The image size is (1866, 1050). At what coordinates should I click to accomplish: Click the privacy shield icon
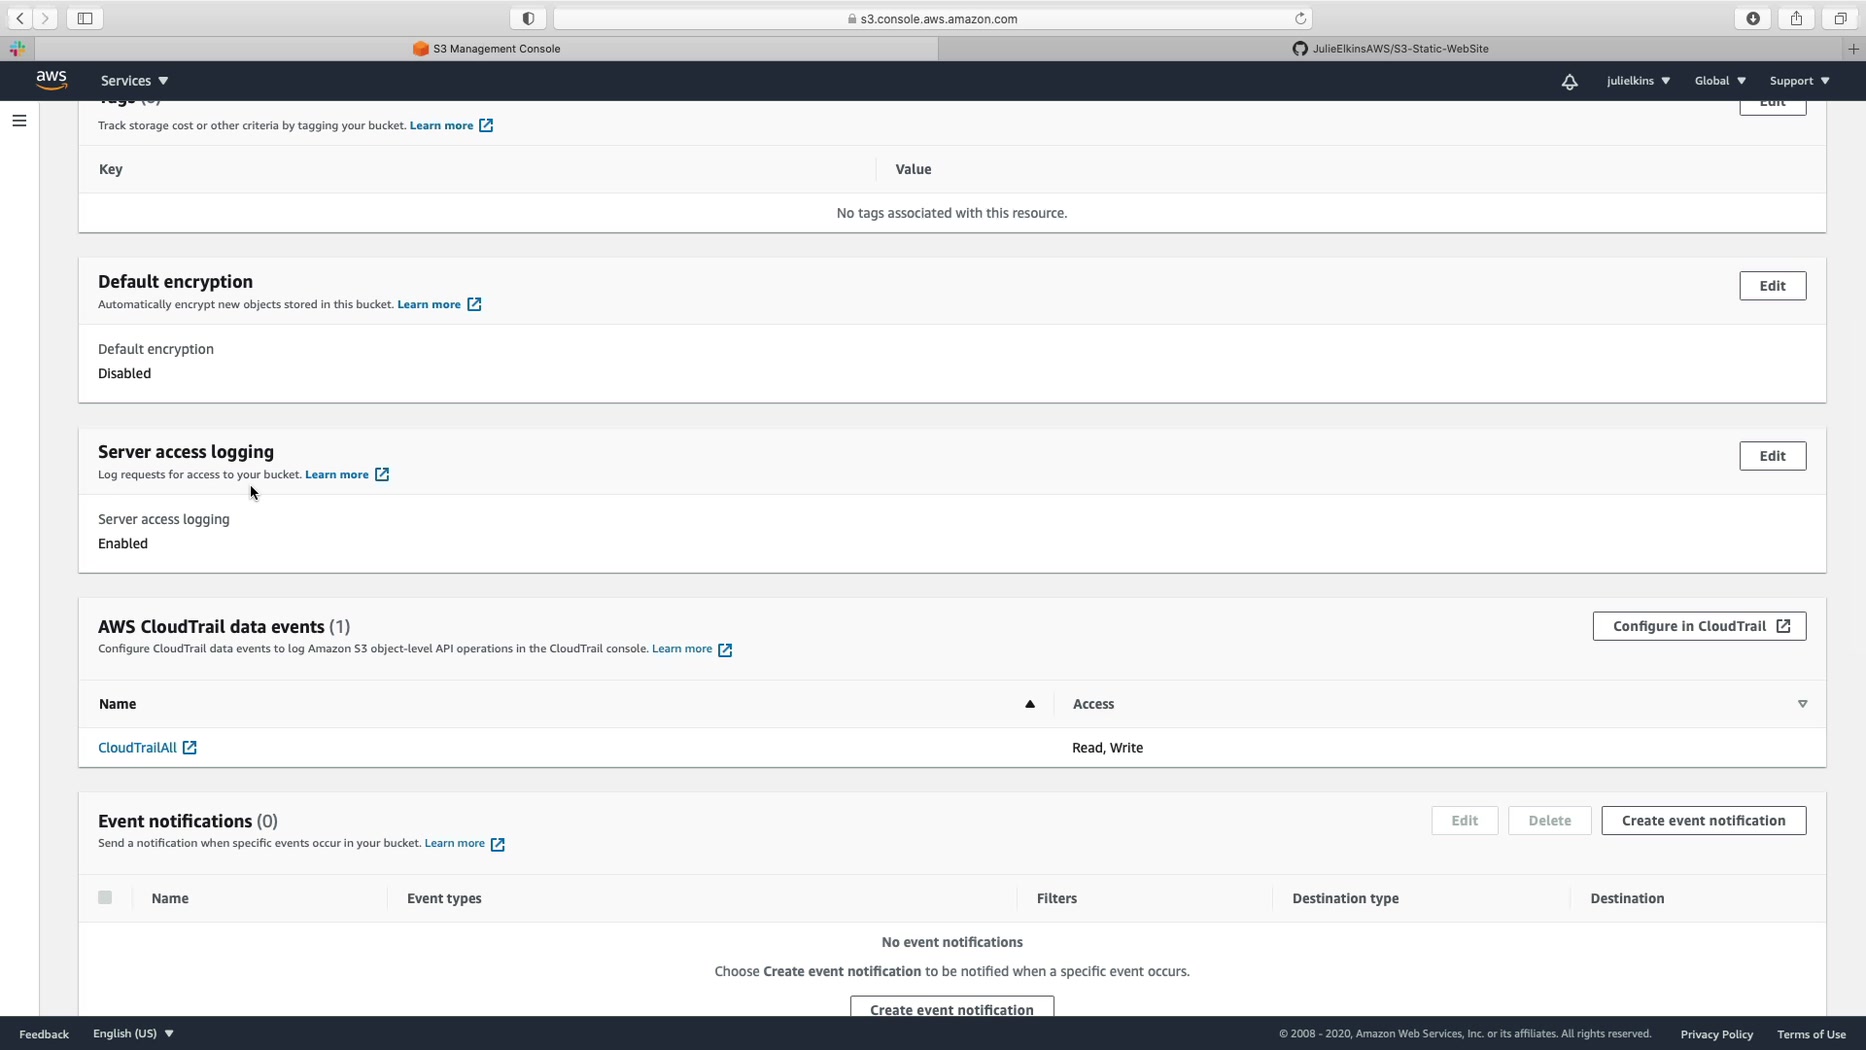pos(528,18)
